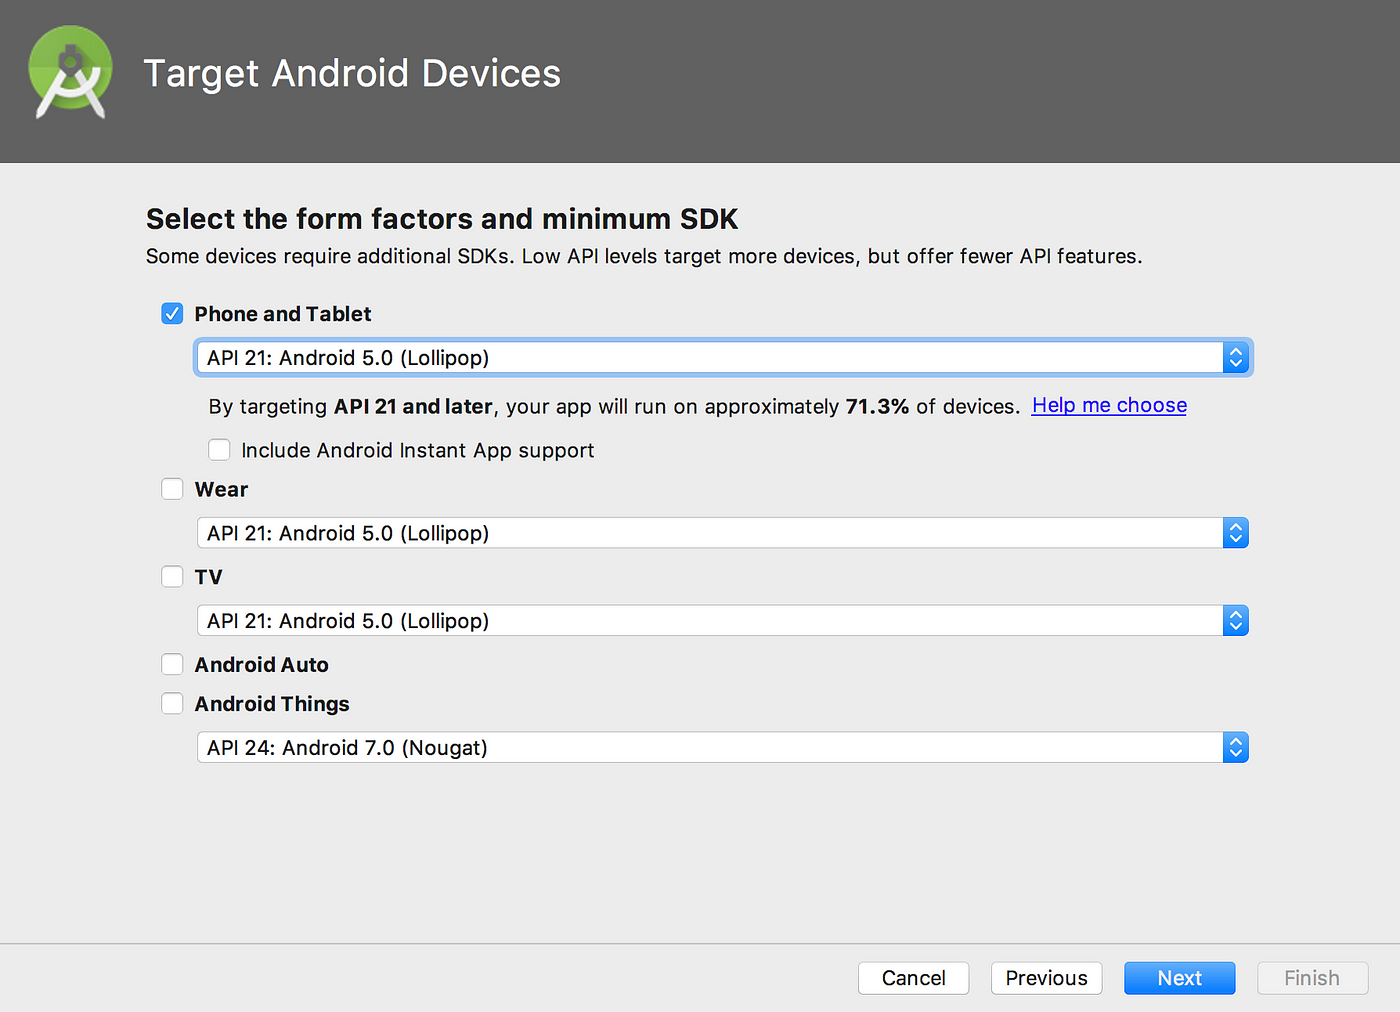Image resolution: width=1400 pixels, height=1012 pixels.
Task: Enable the Android Auto checkbox
Action: 172,665
